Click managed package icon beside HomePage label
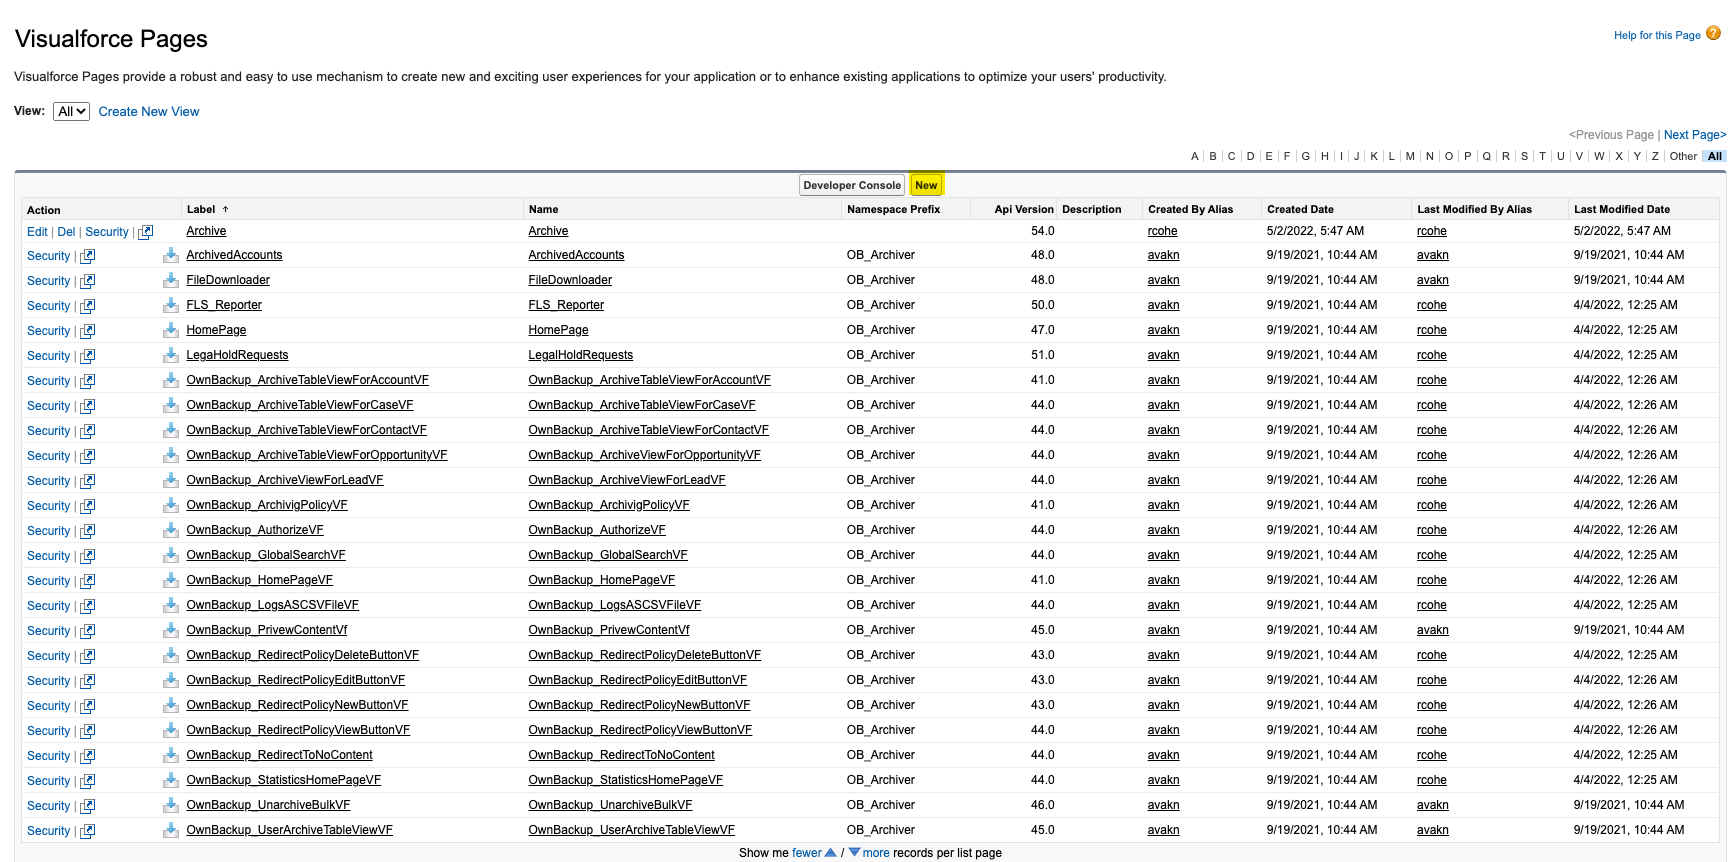This screenshot has height=862, width=1734. 171,329
